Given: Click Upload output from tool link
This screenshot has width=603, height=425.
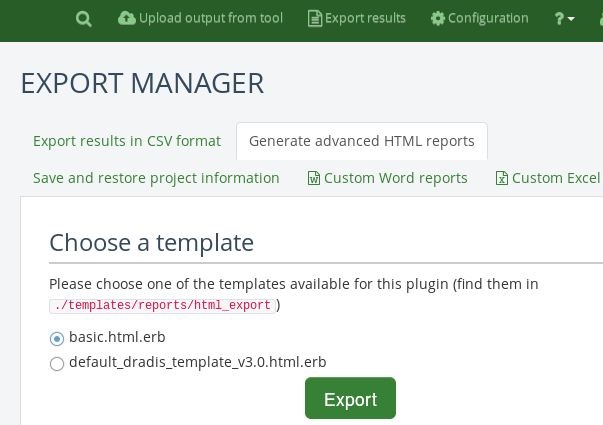Looking at the screenshot, I should [211, 18].
